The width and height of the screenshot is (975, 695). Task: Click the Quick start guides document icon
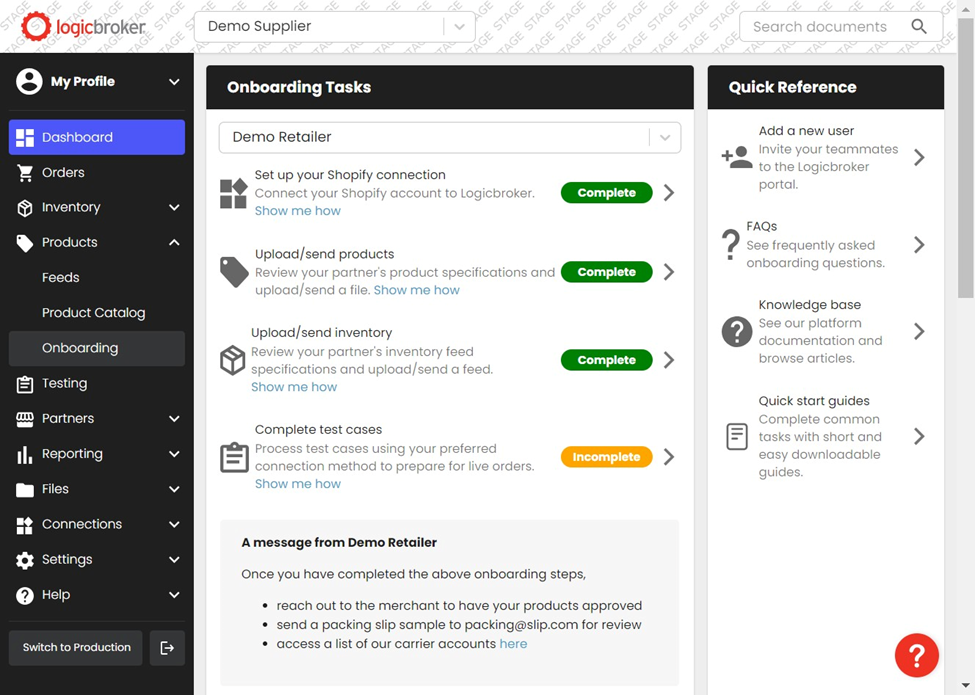[x=737, y=436]
